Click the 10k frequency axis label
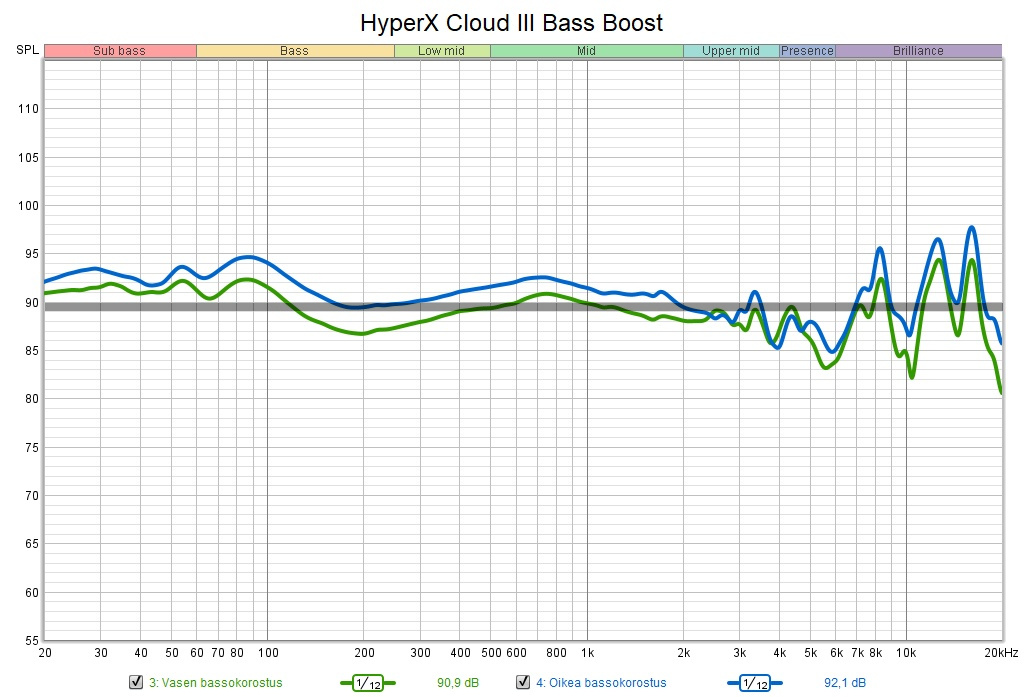The width and height of the screenshot is (1024, 697). tap(906, 653)
